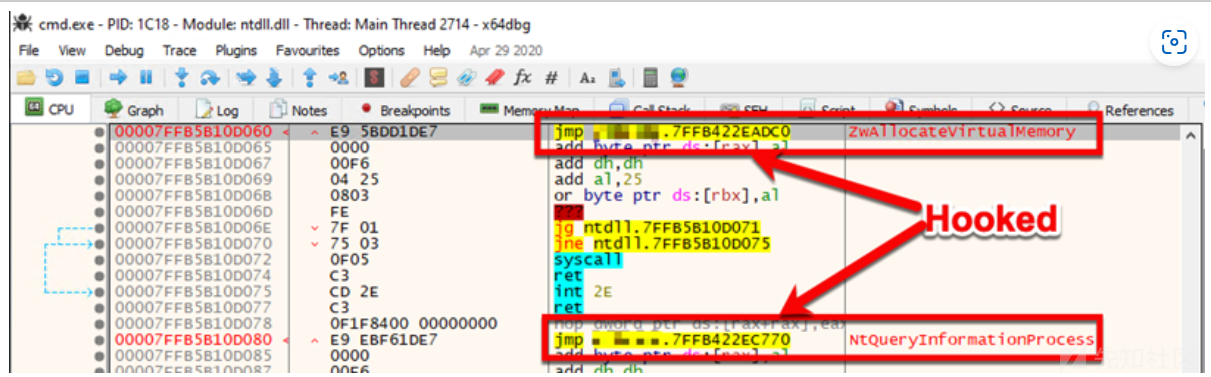Click the restart debuggee icon
Image resolution: width=1211 pixels, height=377 pixels.
(x=54, y=77)
